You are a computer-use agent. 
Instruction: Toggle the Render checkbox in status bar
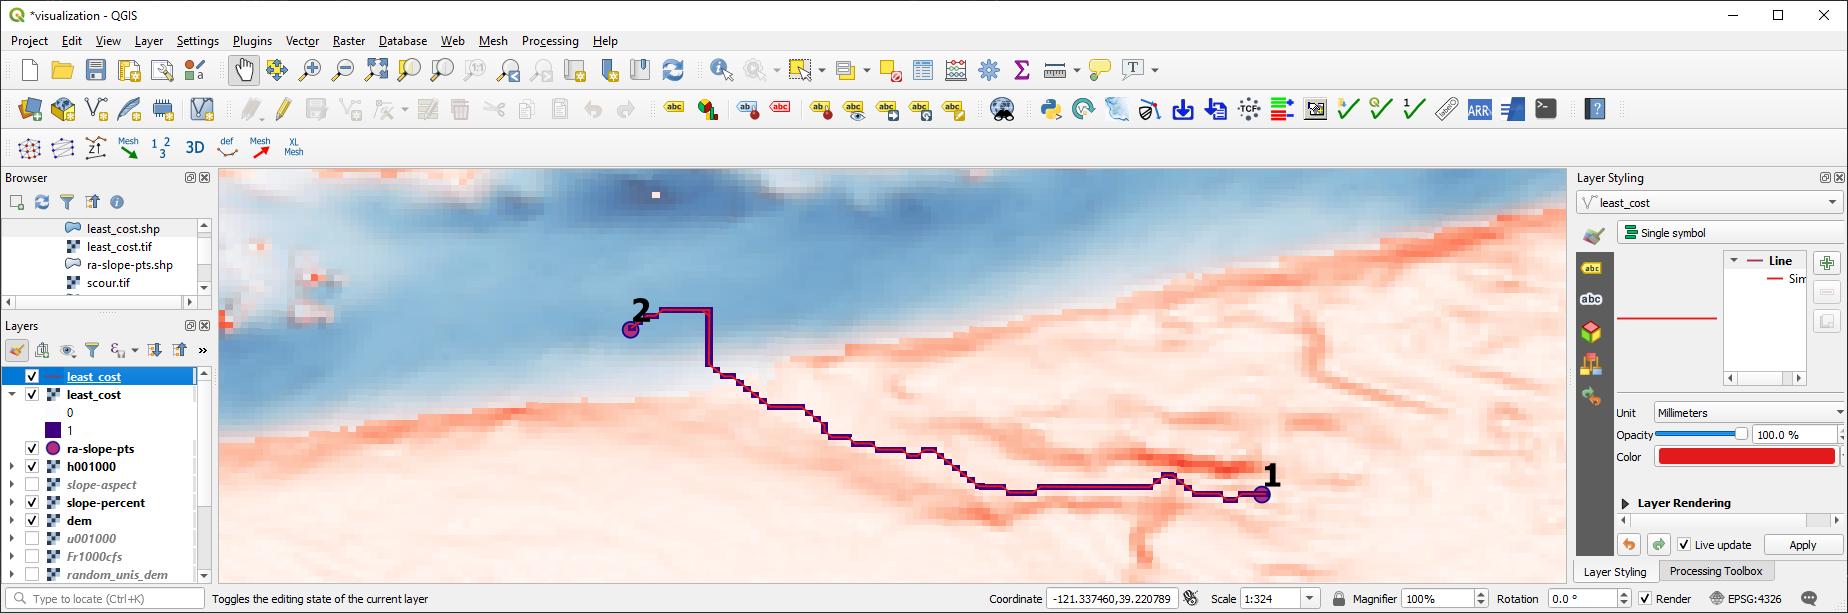pos(1645,599)
